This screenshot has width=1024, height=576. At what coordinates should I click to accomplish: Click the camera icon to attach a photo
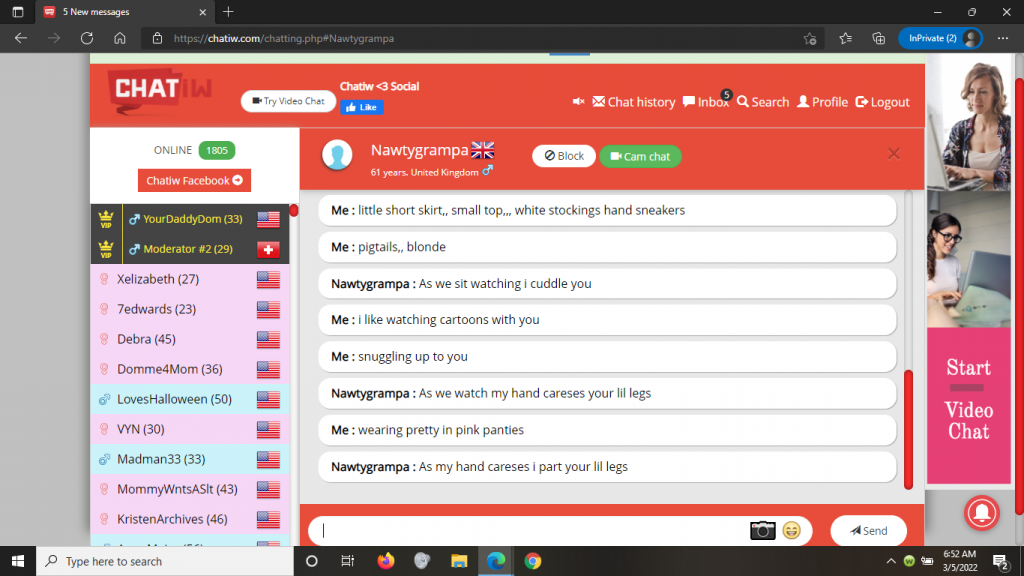coord(763,530)
